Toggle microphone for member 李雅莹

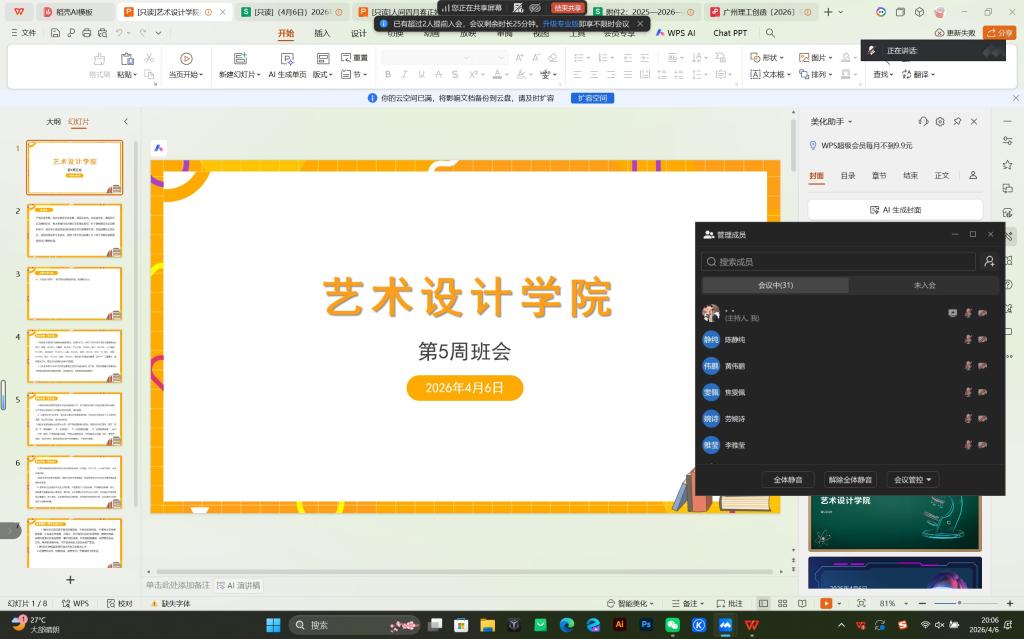point(968,444)
